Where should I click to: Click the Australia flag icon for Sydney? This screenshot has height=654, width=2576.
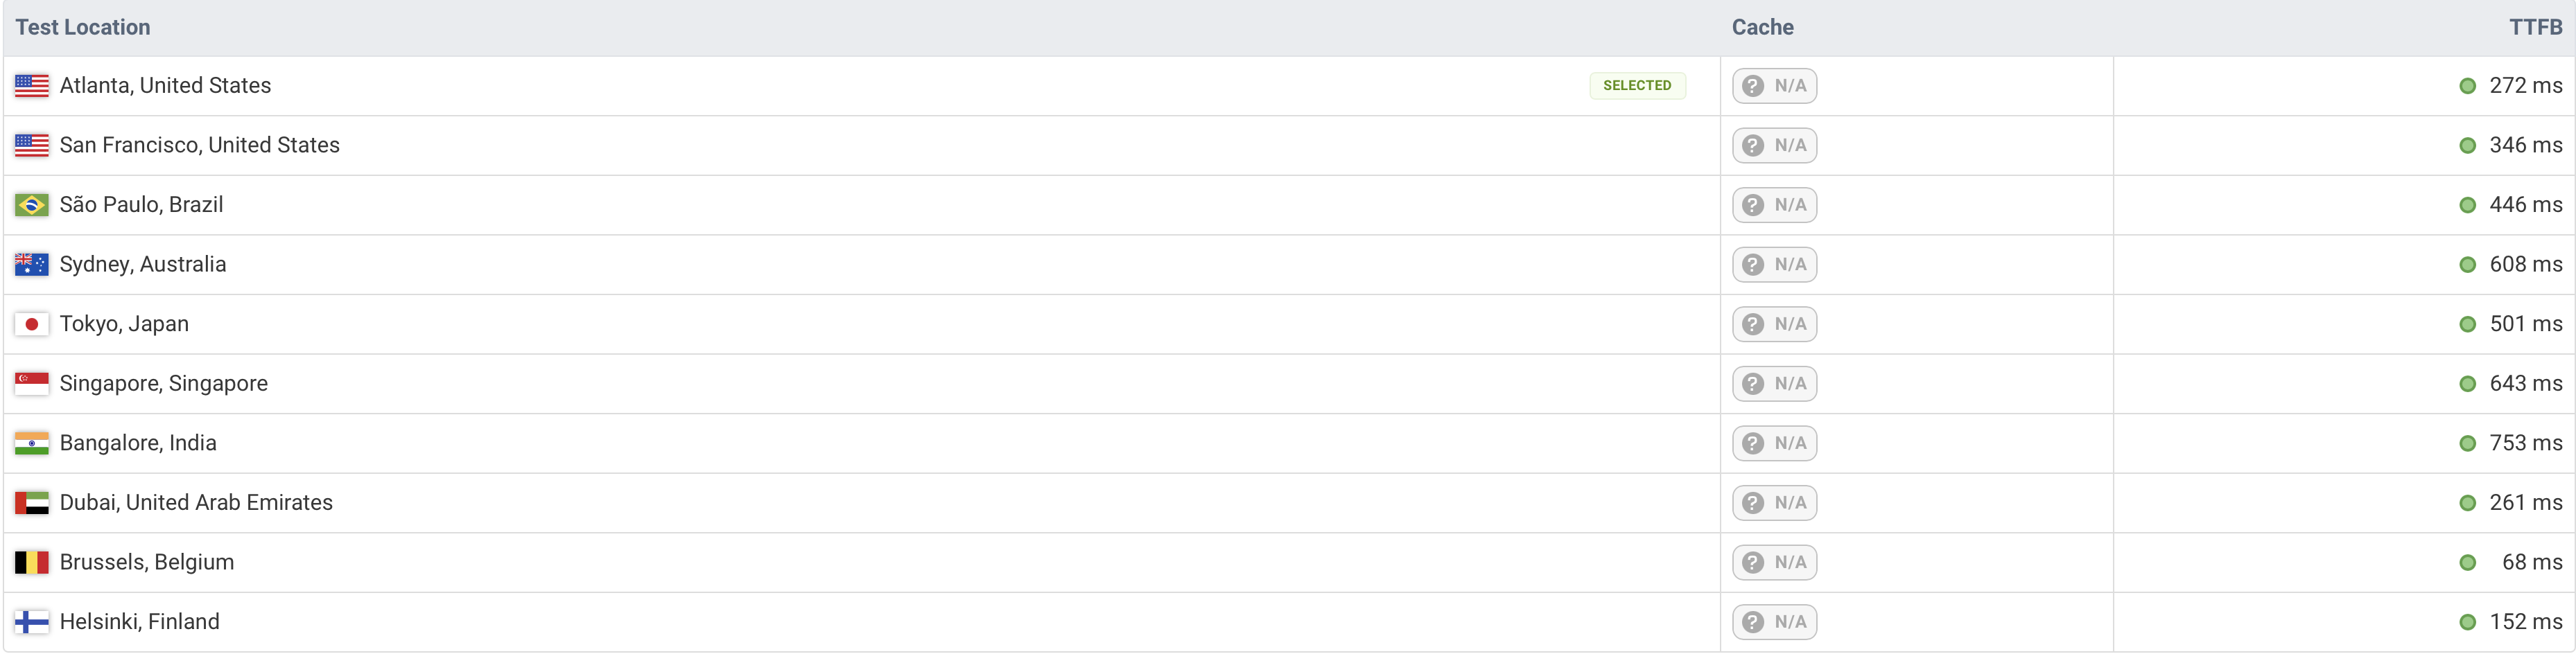coord(31,264)
